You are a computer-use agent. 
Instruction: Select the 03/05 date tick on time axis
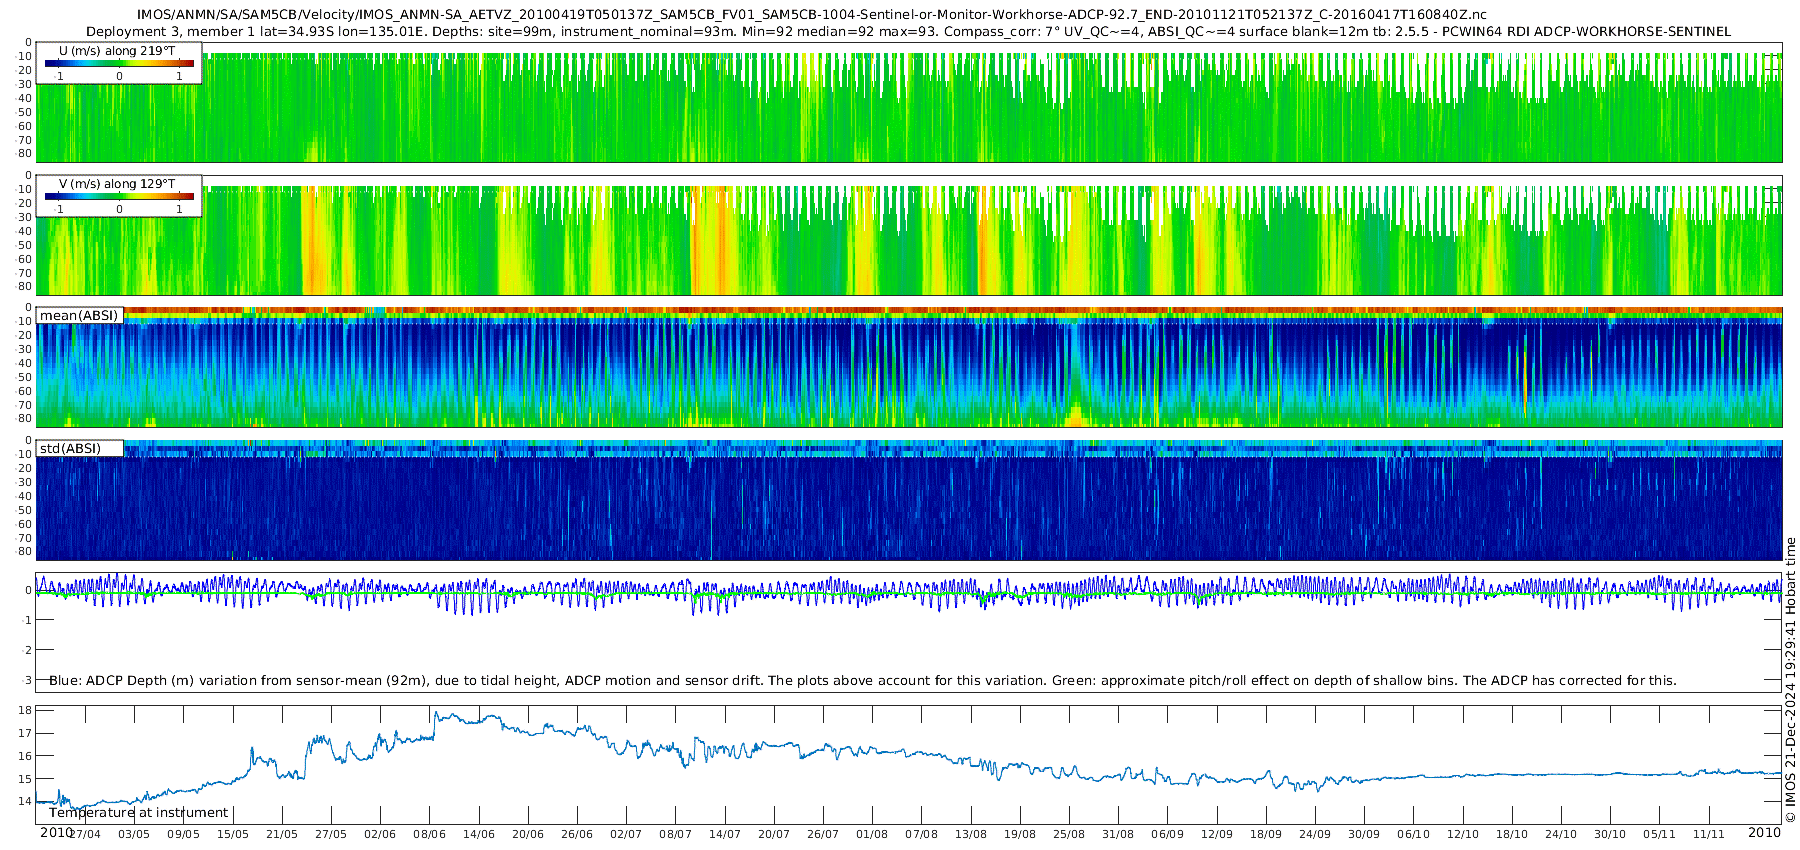pyautogui.click(x=134, y=835)
